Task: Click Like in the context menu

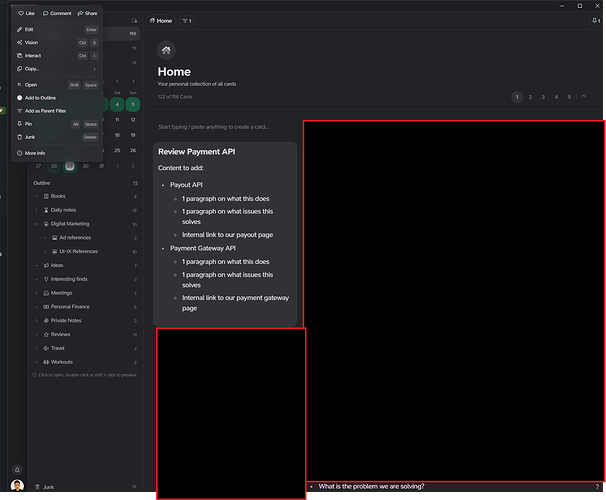Action: 26,13
